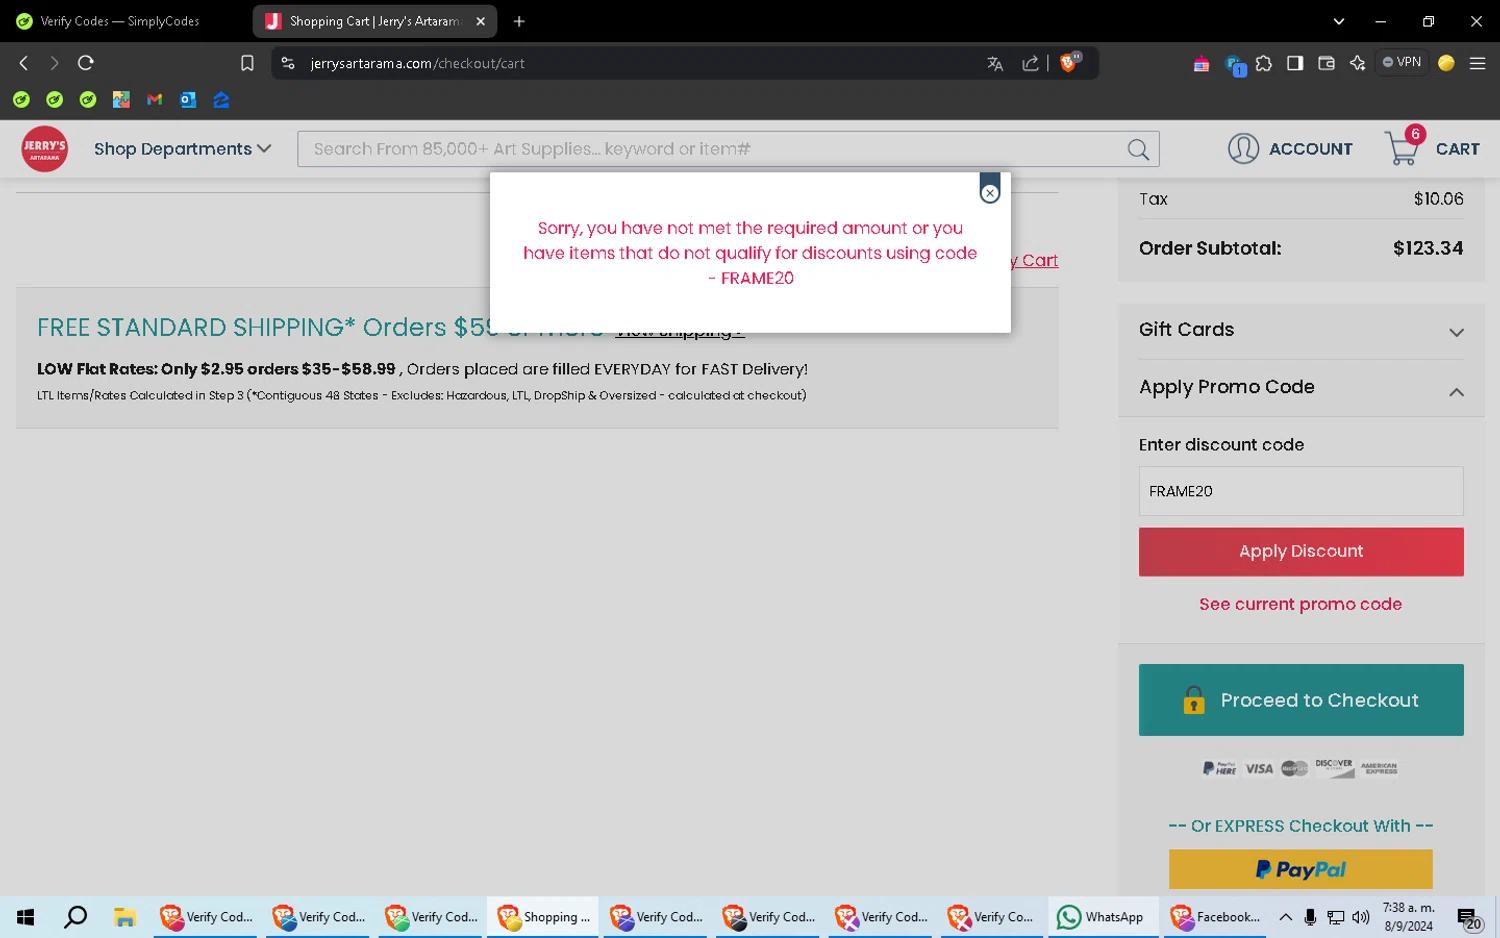Open a new browser tab

pos(519,21)
